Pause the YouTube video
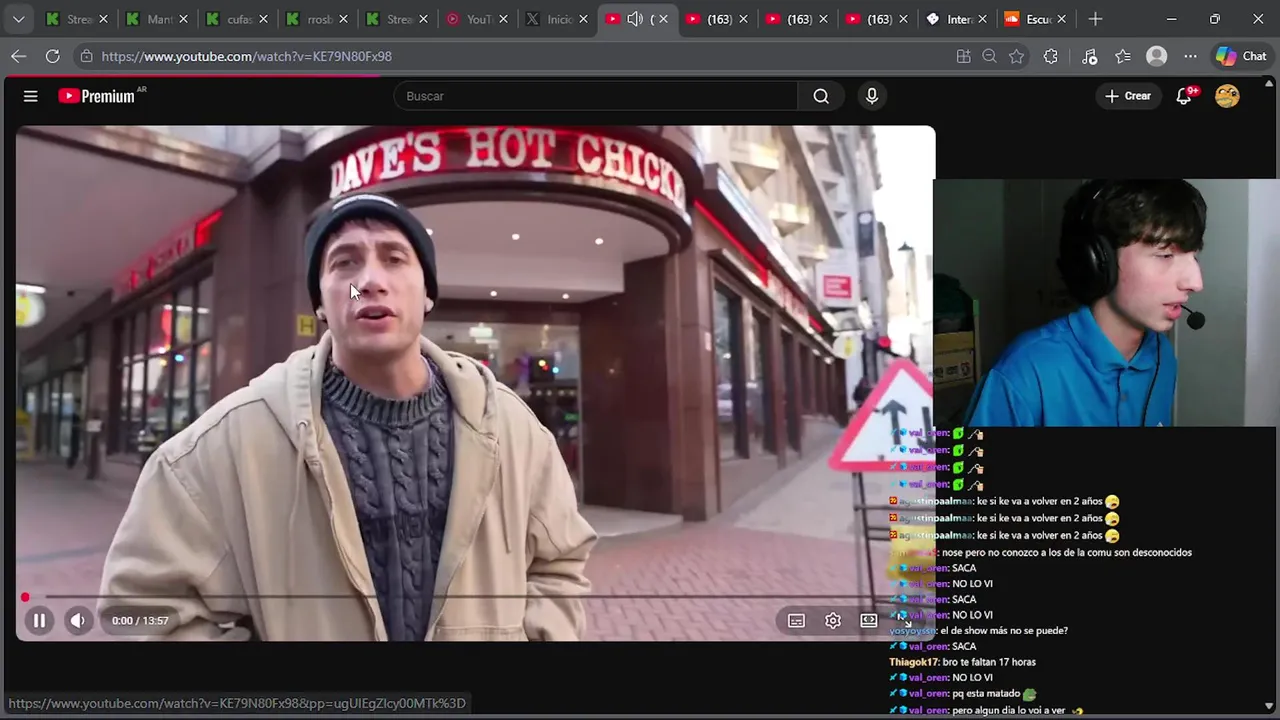The width and height of the screenshot is (1280, 720). 39,621
